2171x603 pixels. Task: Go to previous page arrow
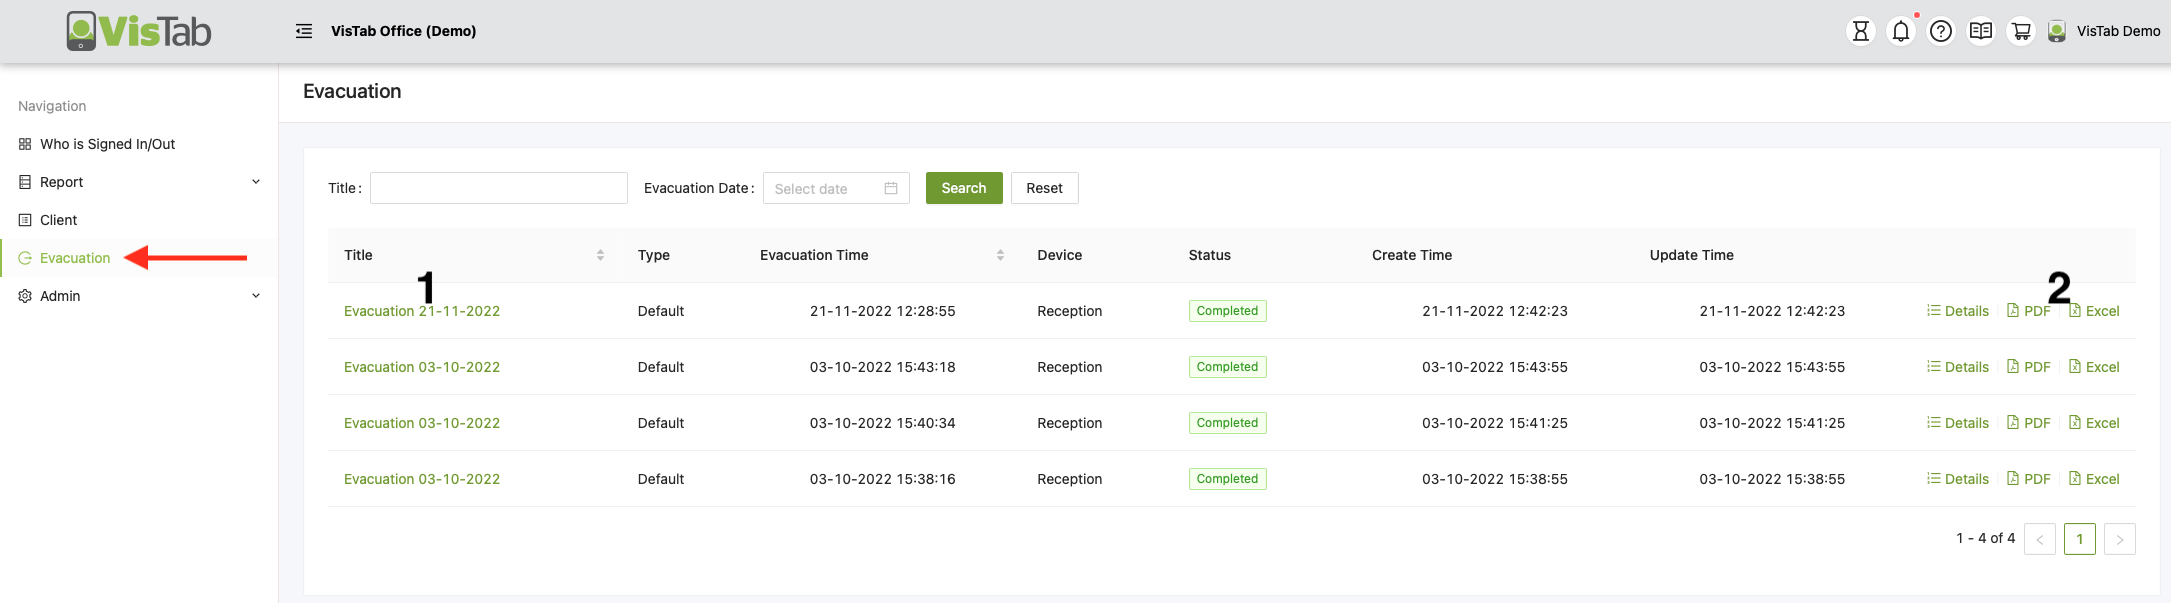point(2040,539)
